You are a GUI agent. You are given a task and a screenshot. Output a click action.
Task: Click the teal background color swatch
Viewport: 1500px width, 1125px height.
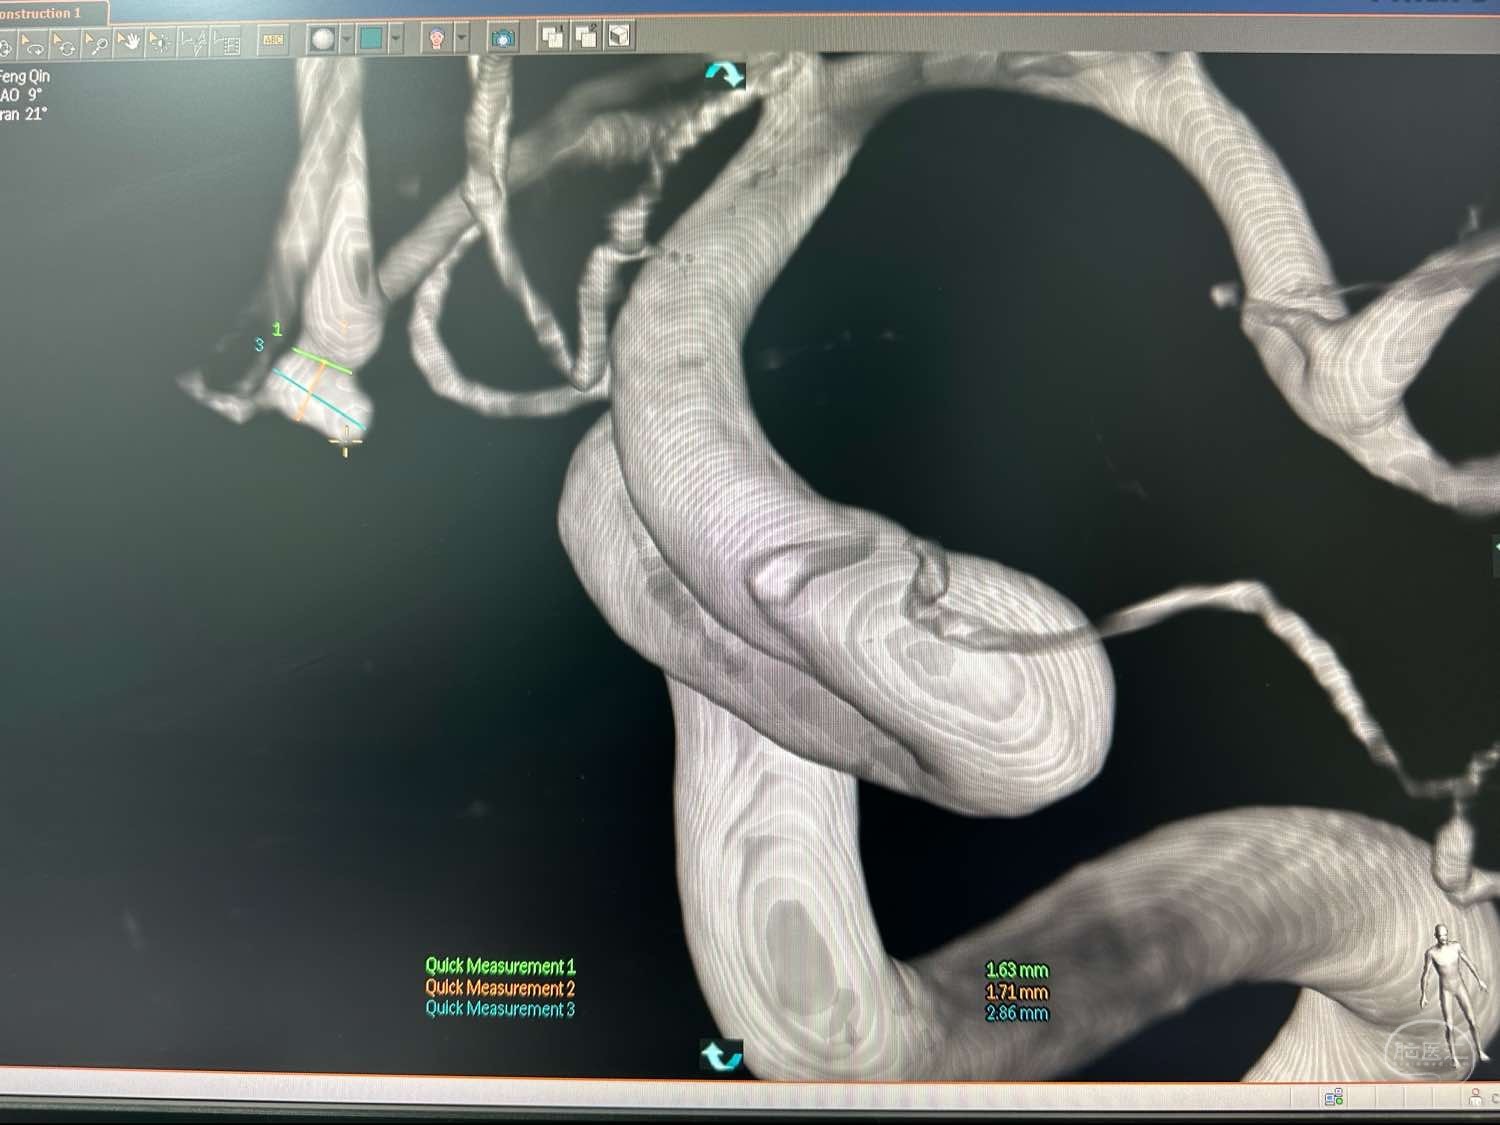tap(371, 39)
